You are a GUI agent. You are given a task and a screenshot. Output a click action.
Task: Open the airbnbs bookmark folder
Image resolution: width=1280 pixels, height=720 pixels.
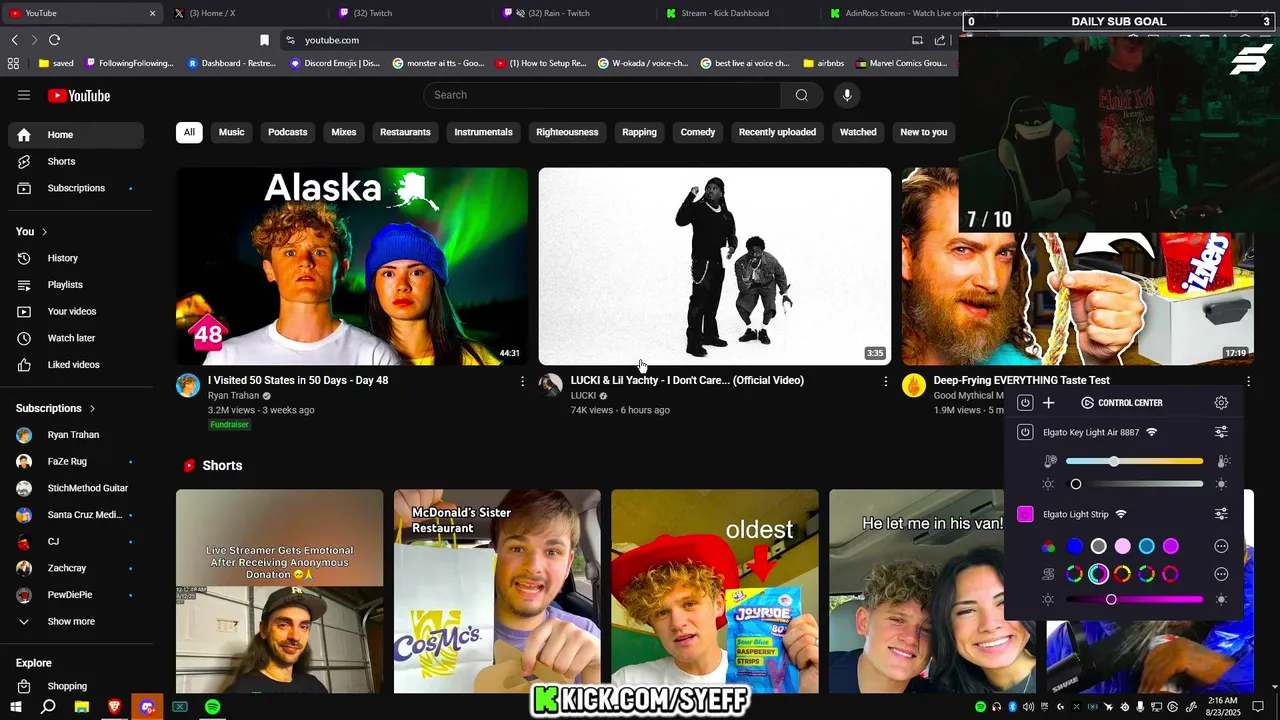pos(823,63)
